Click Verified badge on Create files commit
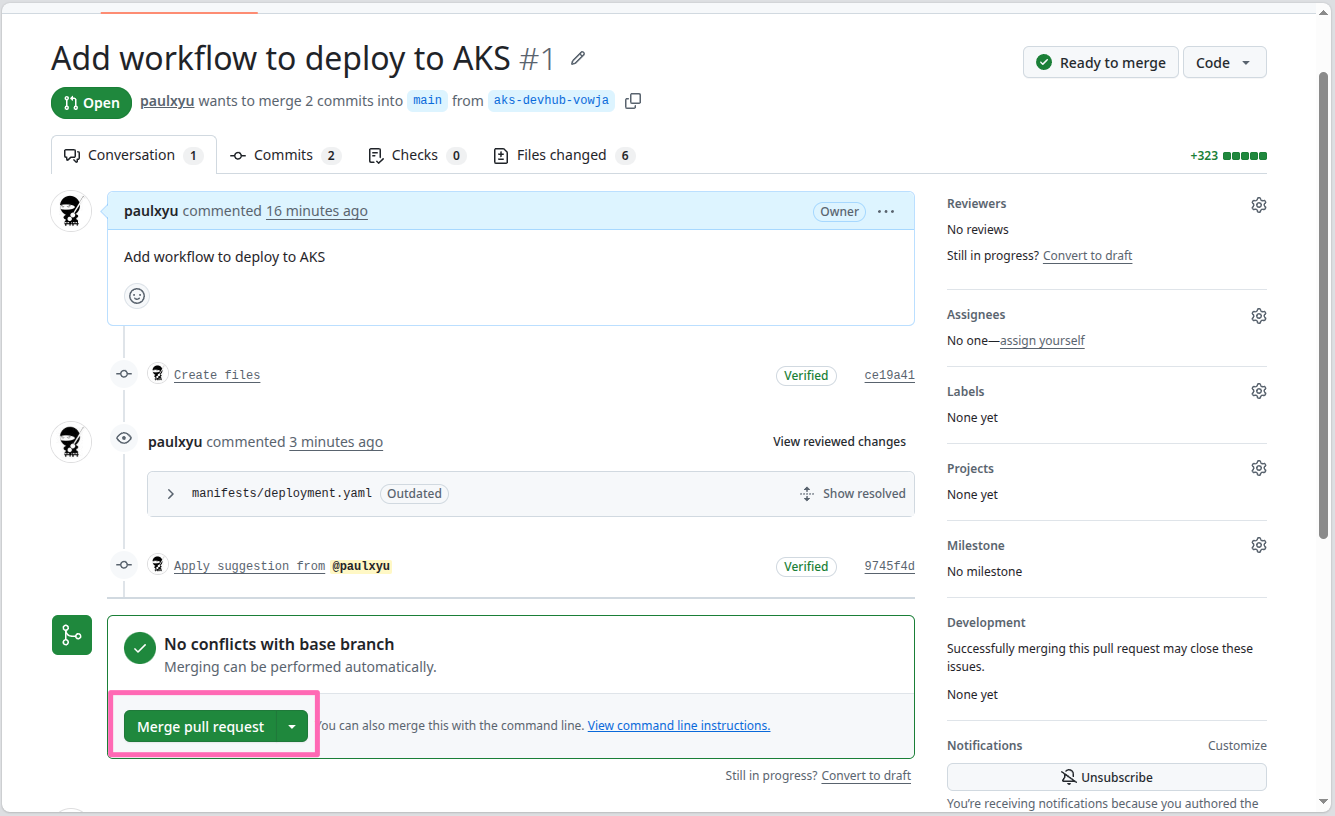Screen dimensions: 1335x816 tap(806, 375)
